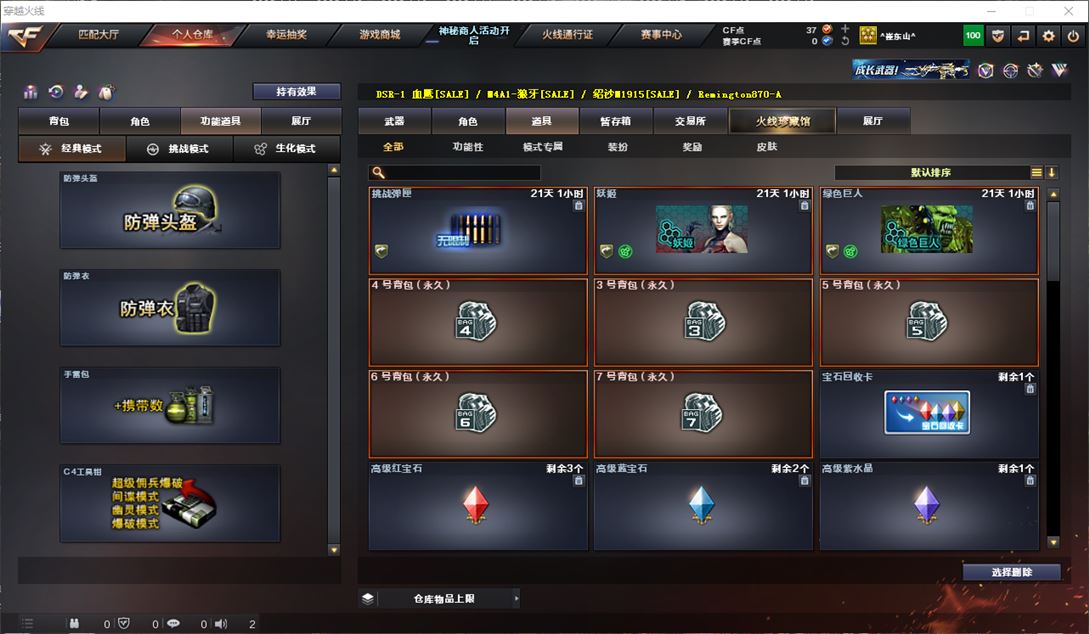
Task: Switch to the 武器 tab
Action: (x=394, y=121)
